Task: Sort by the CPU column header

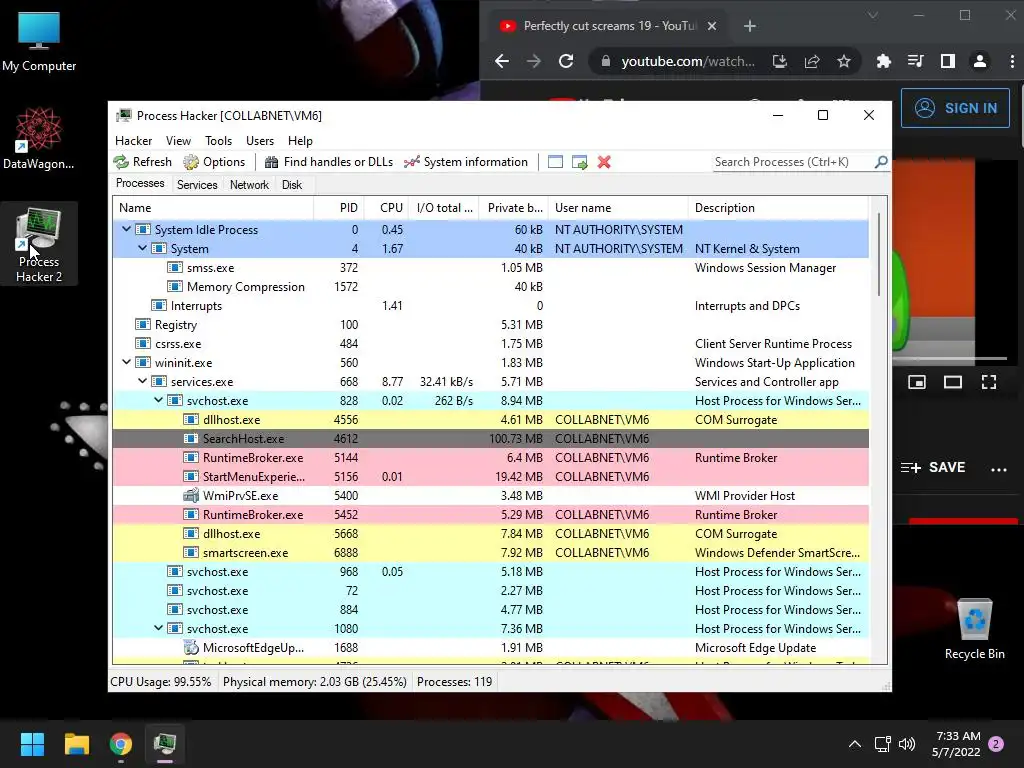Action: (386, 208)
